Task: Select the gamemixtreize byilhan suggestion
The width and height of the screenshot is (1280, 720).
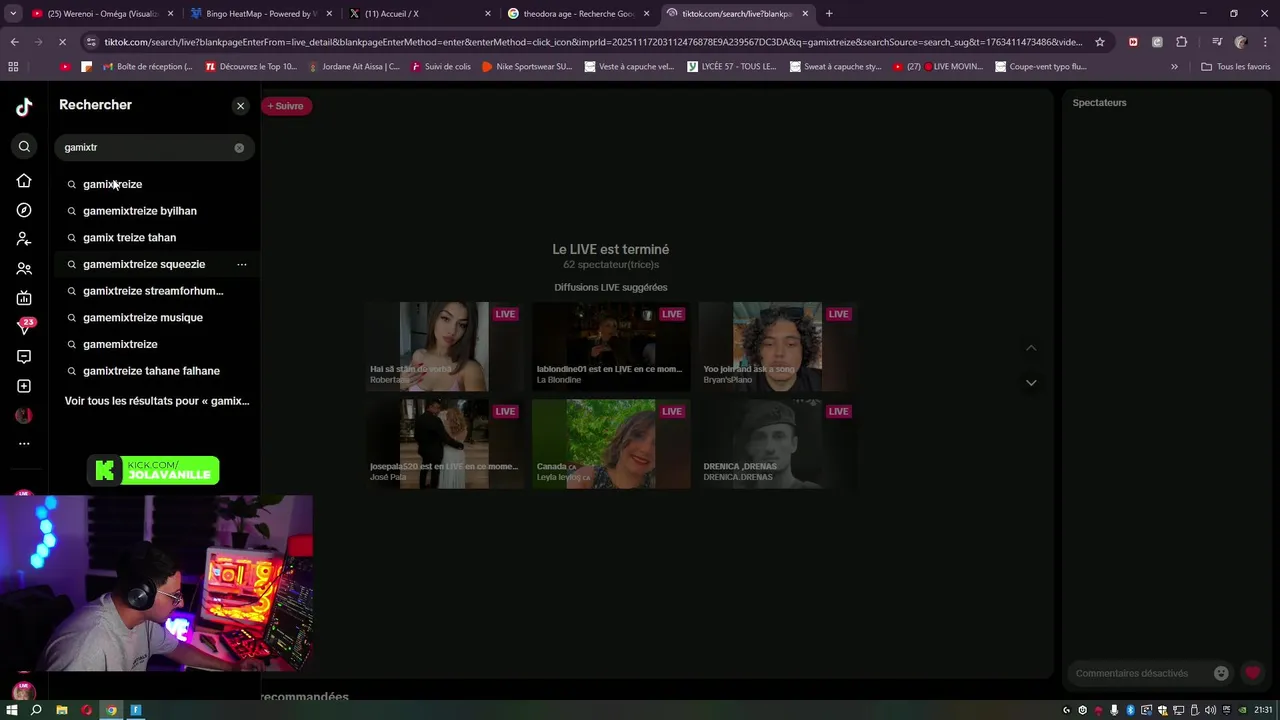Action: [x=139, y=211]
